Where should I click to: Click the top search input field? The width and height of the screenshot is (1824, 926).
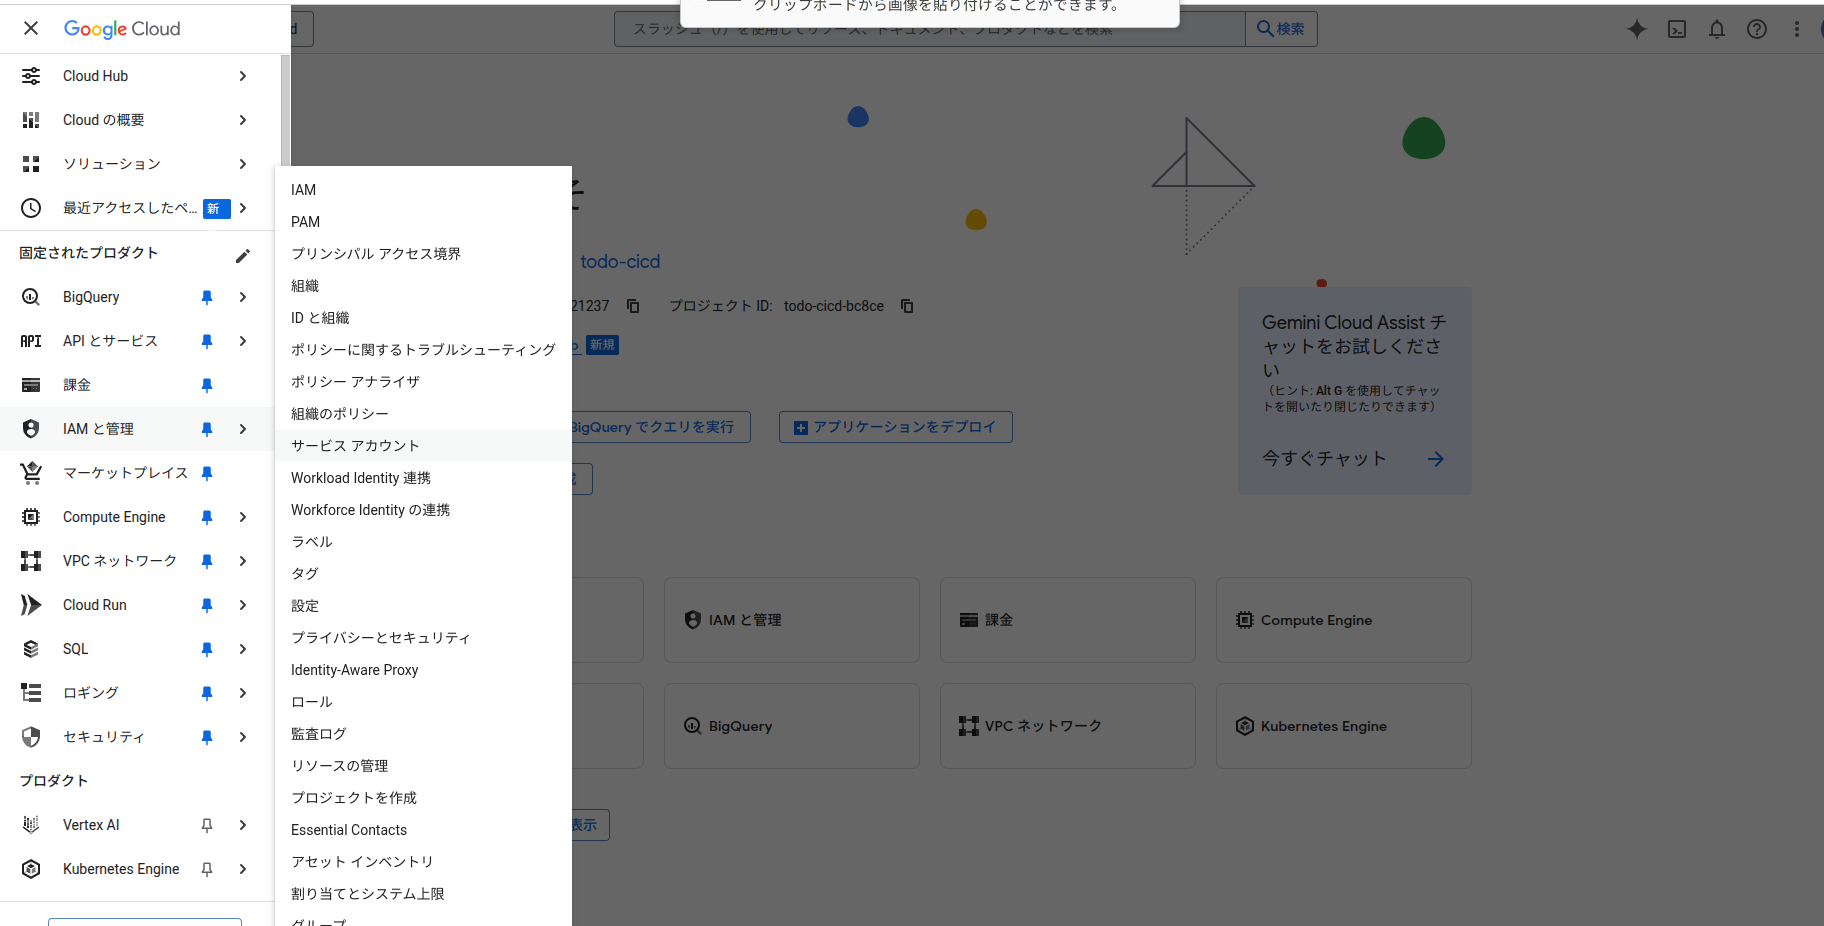930,29
